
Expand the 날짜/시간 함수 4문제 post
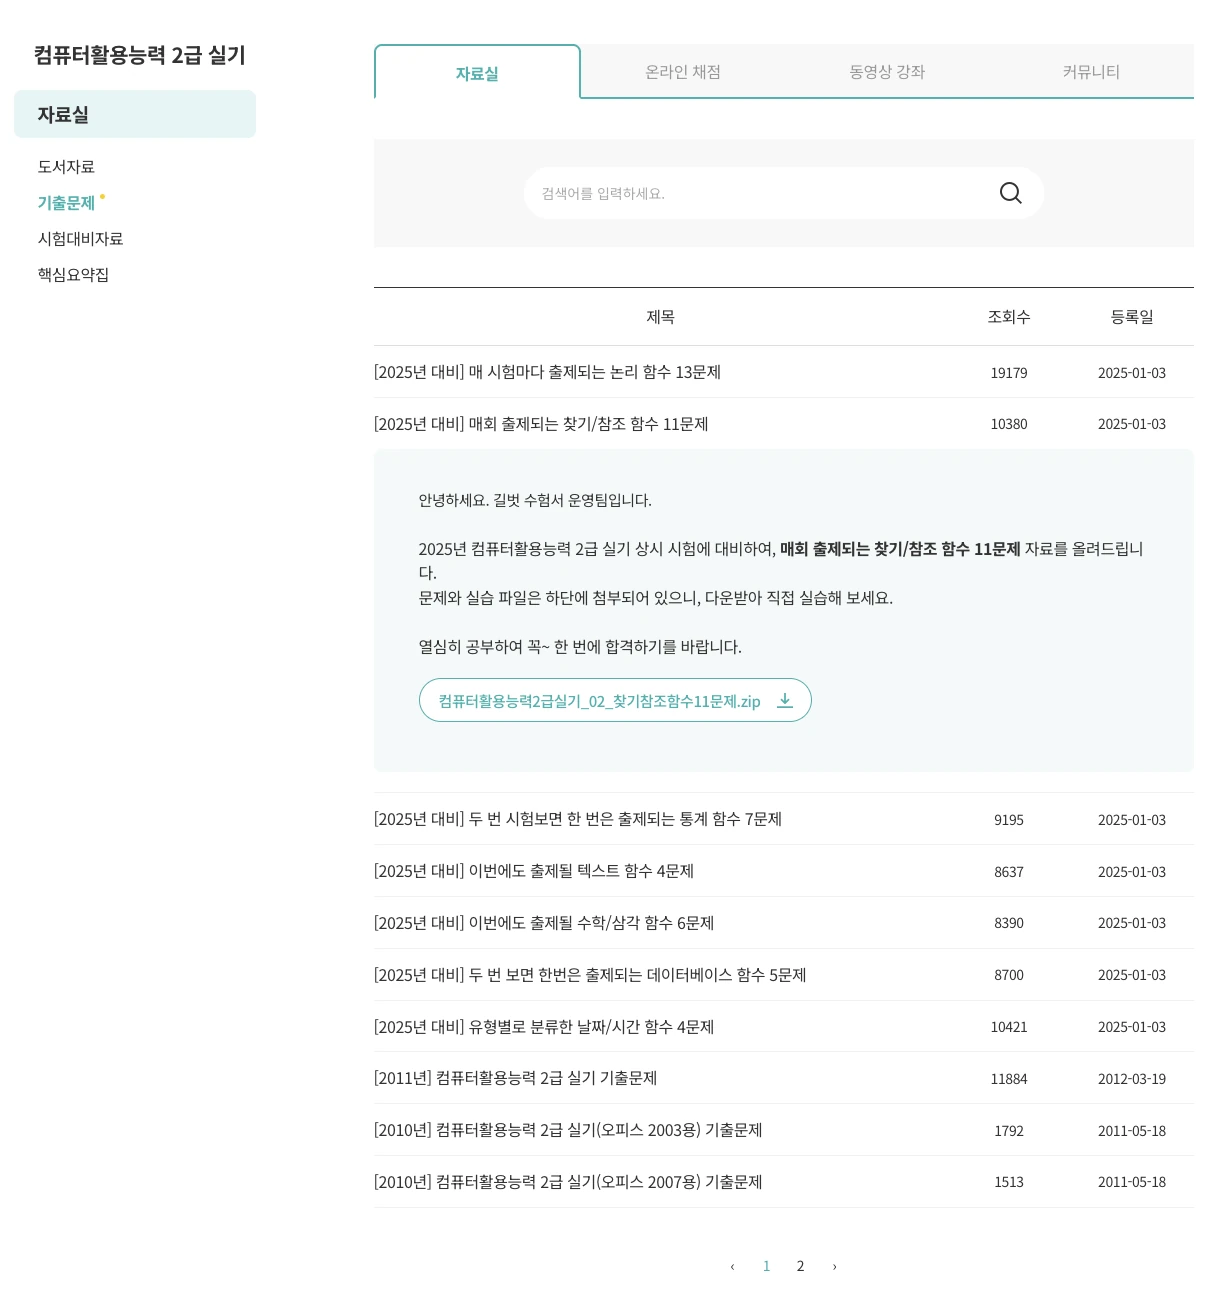[x=542, y=1026]
